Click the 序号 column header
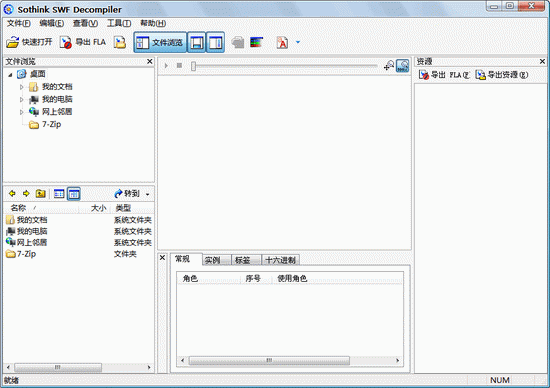 pos(256,279)
